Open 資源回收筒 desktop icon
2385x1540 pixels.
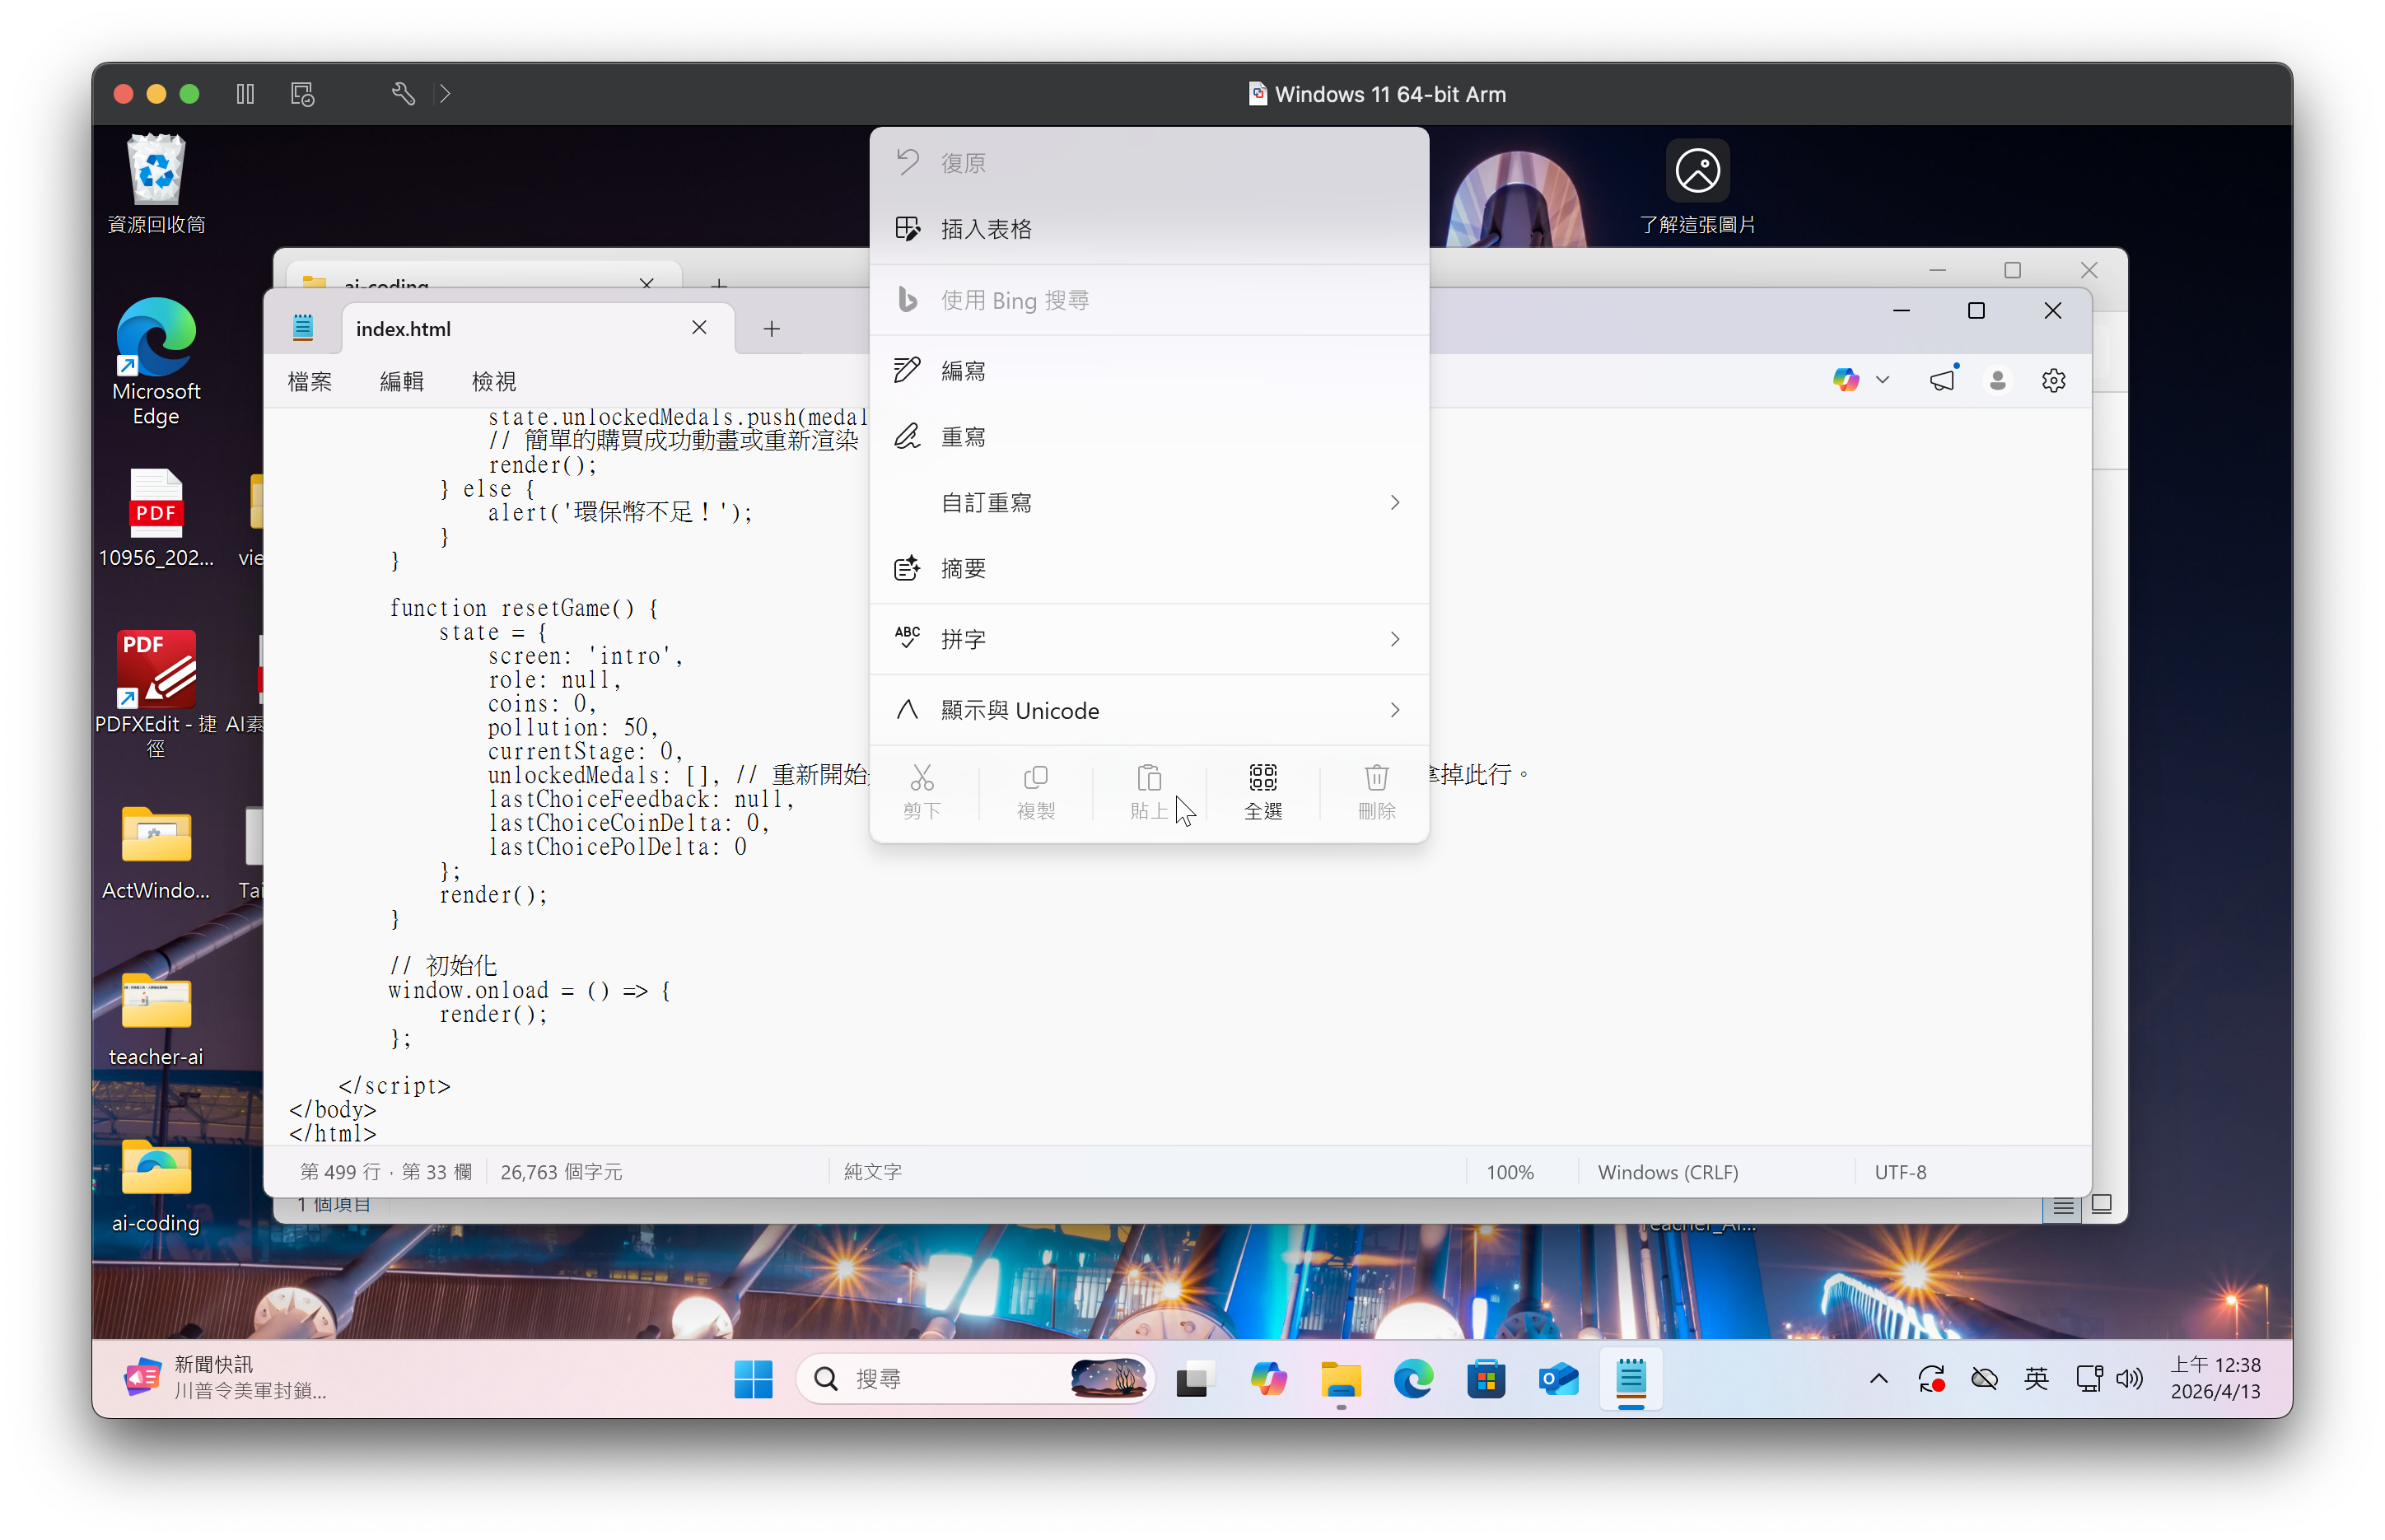pos(156,185)
